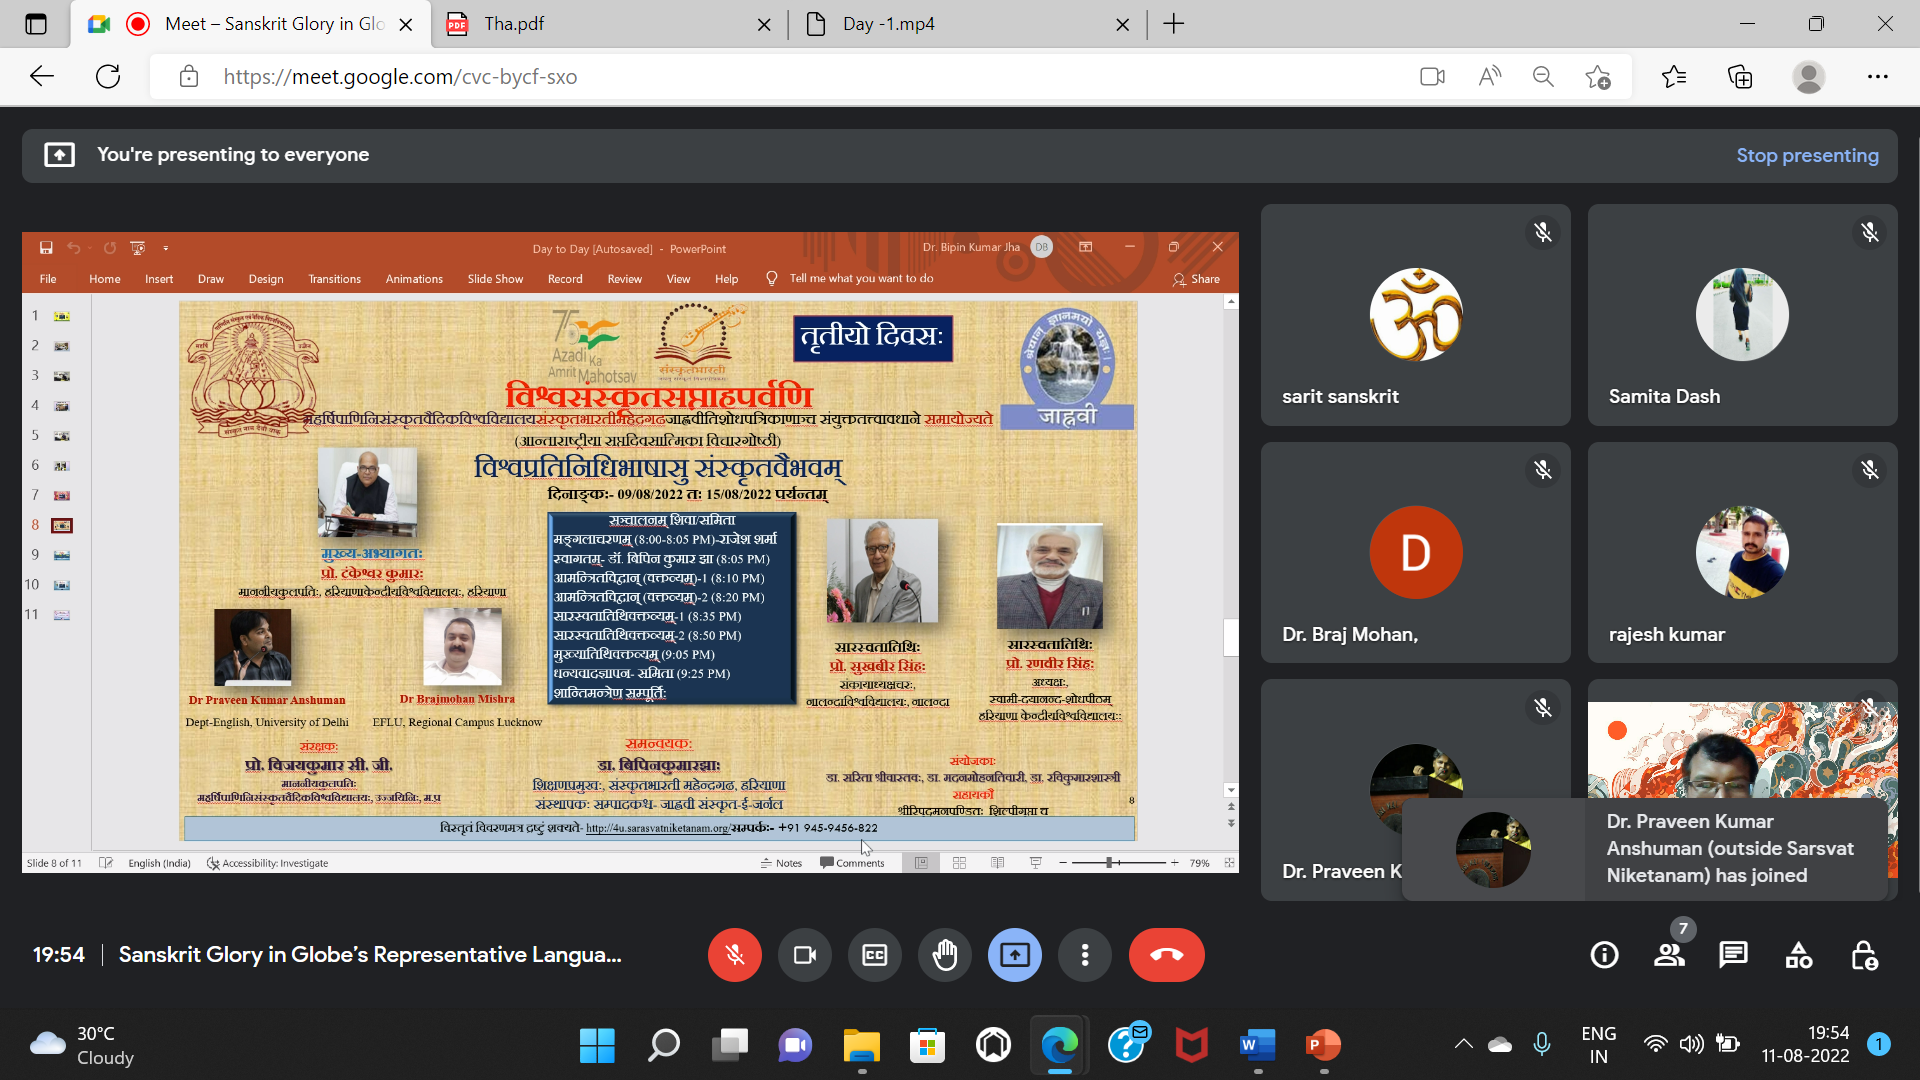Unmute microphone in Meet controls

click(x=734, y=955)
